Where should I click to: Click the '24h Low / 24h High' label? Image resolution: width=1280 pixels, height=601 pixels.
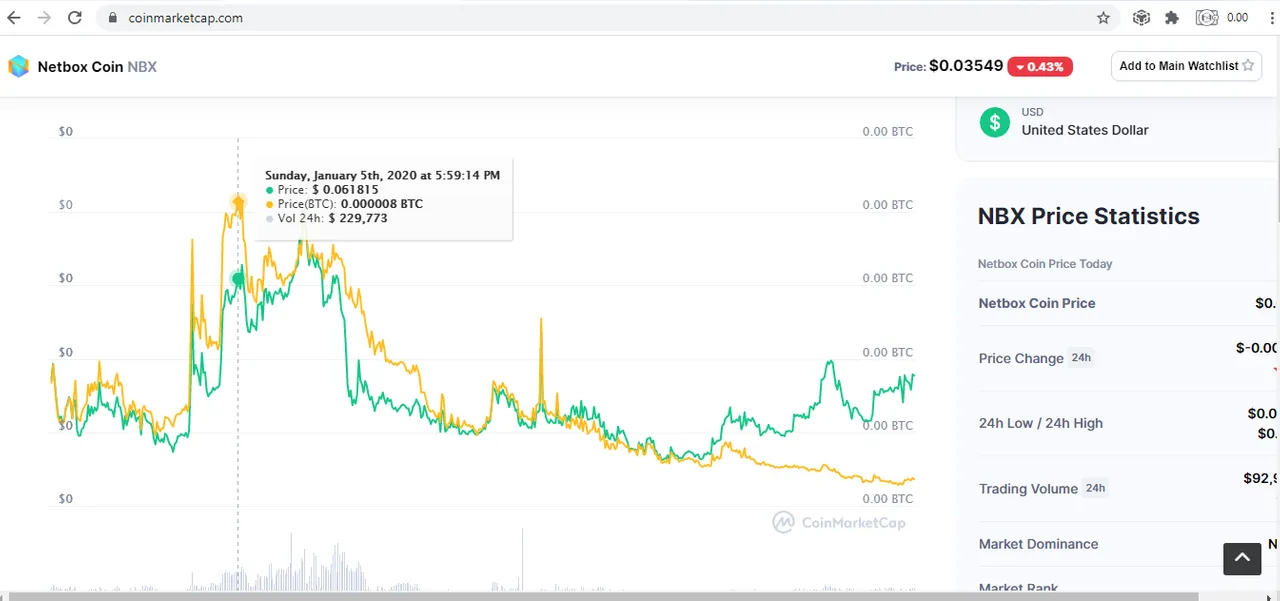pos(1041,423)
